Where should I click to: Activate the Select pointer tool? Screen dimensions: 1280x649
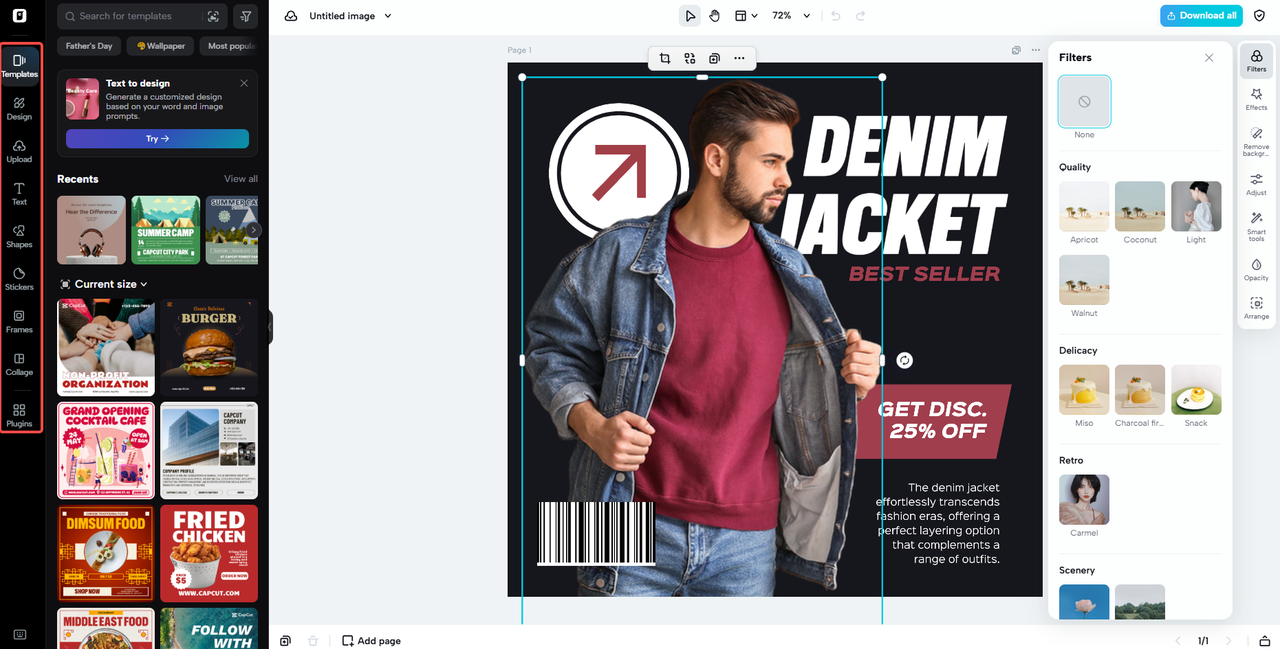tap(690, 16)
